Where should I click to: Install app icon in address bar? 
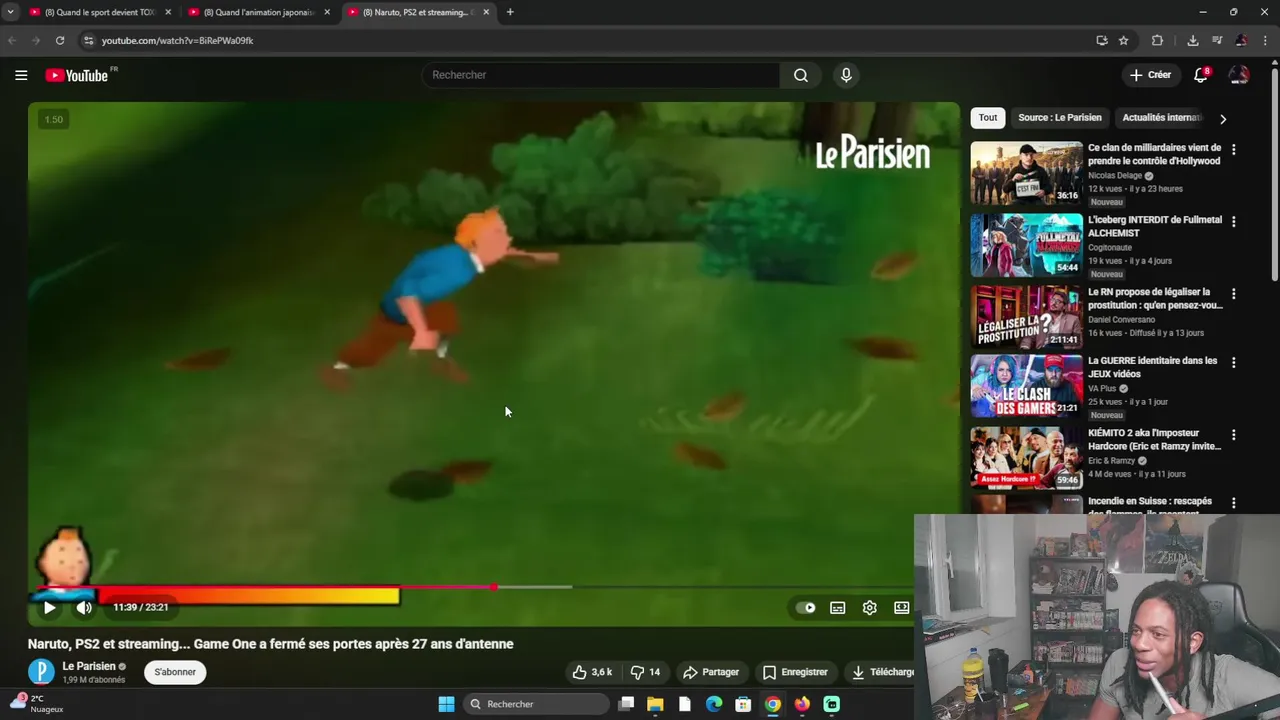1102,41
